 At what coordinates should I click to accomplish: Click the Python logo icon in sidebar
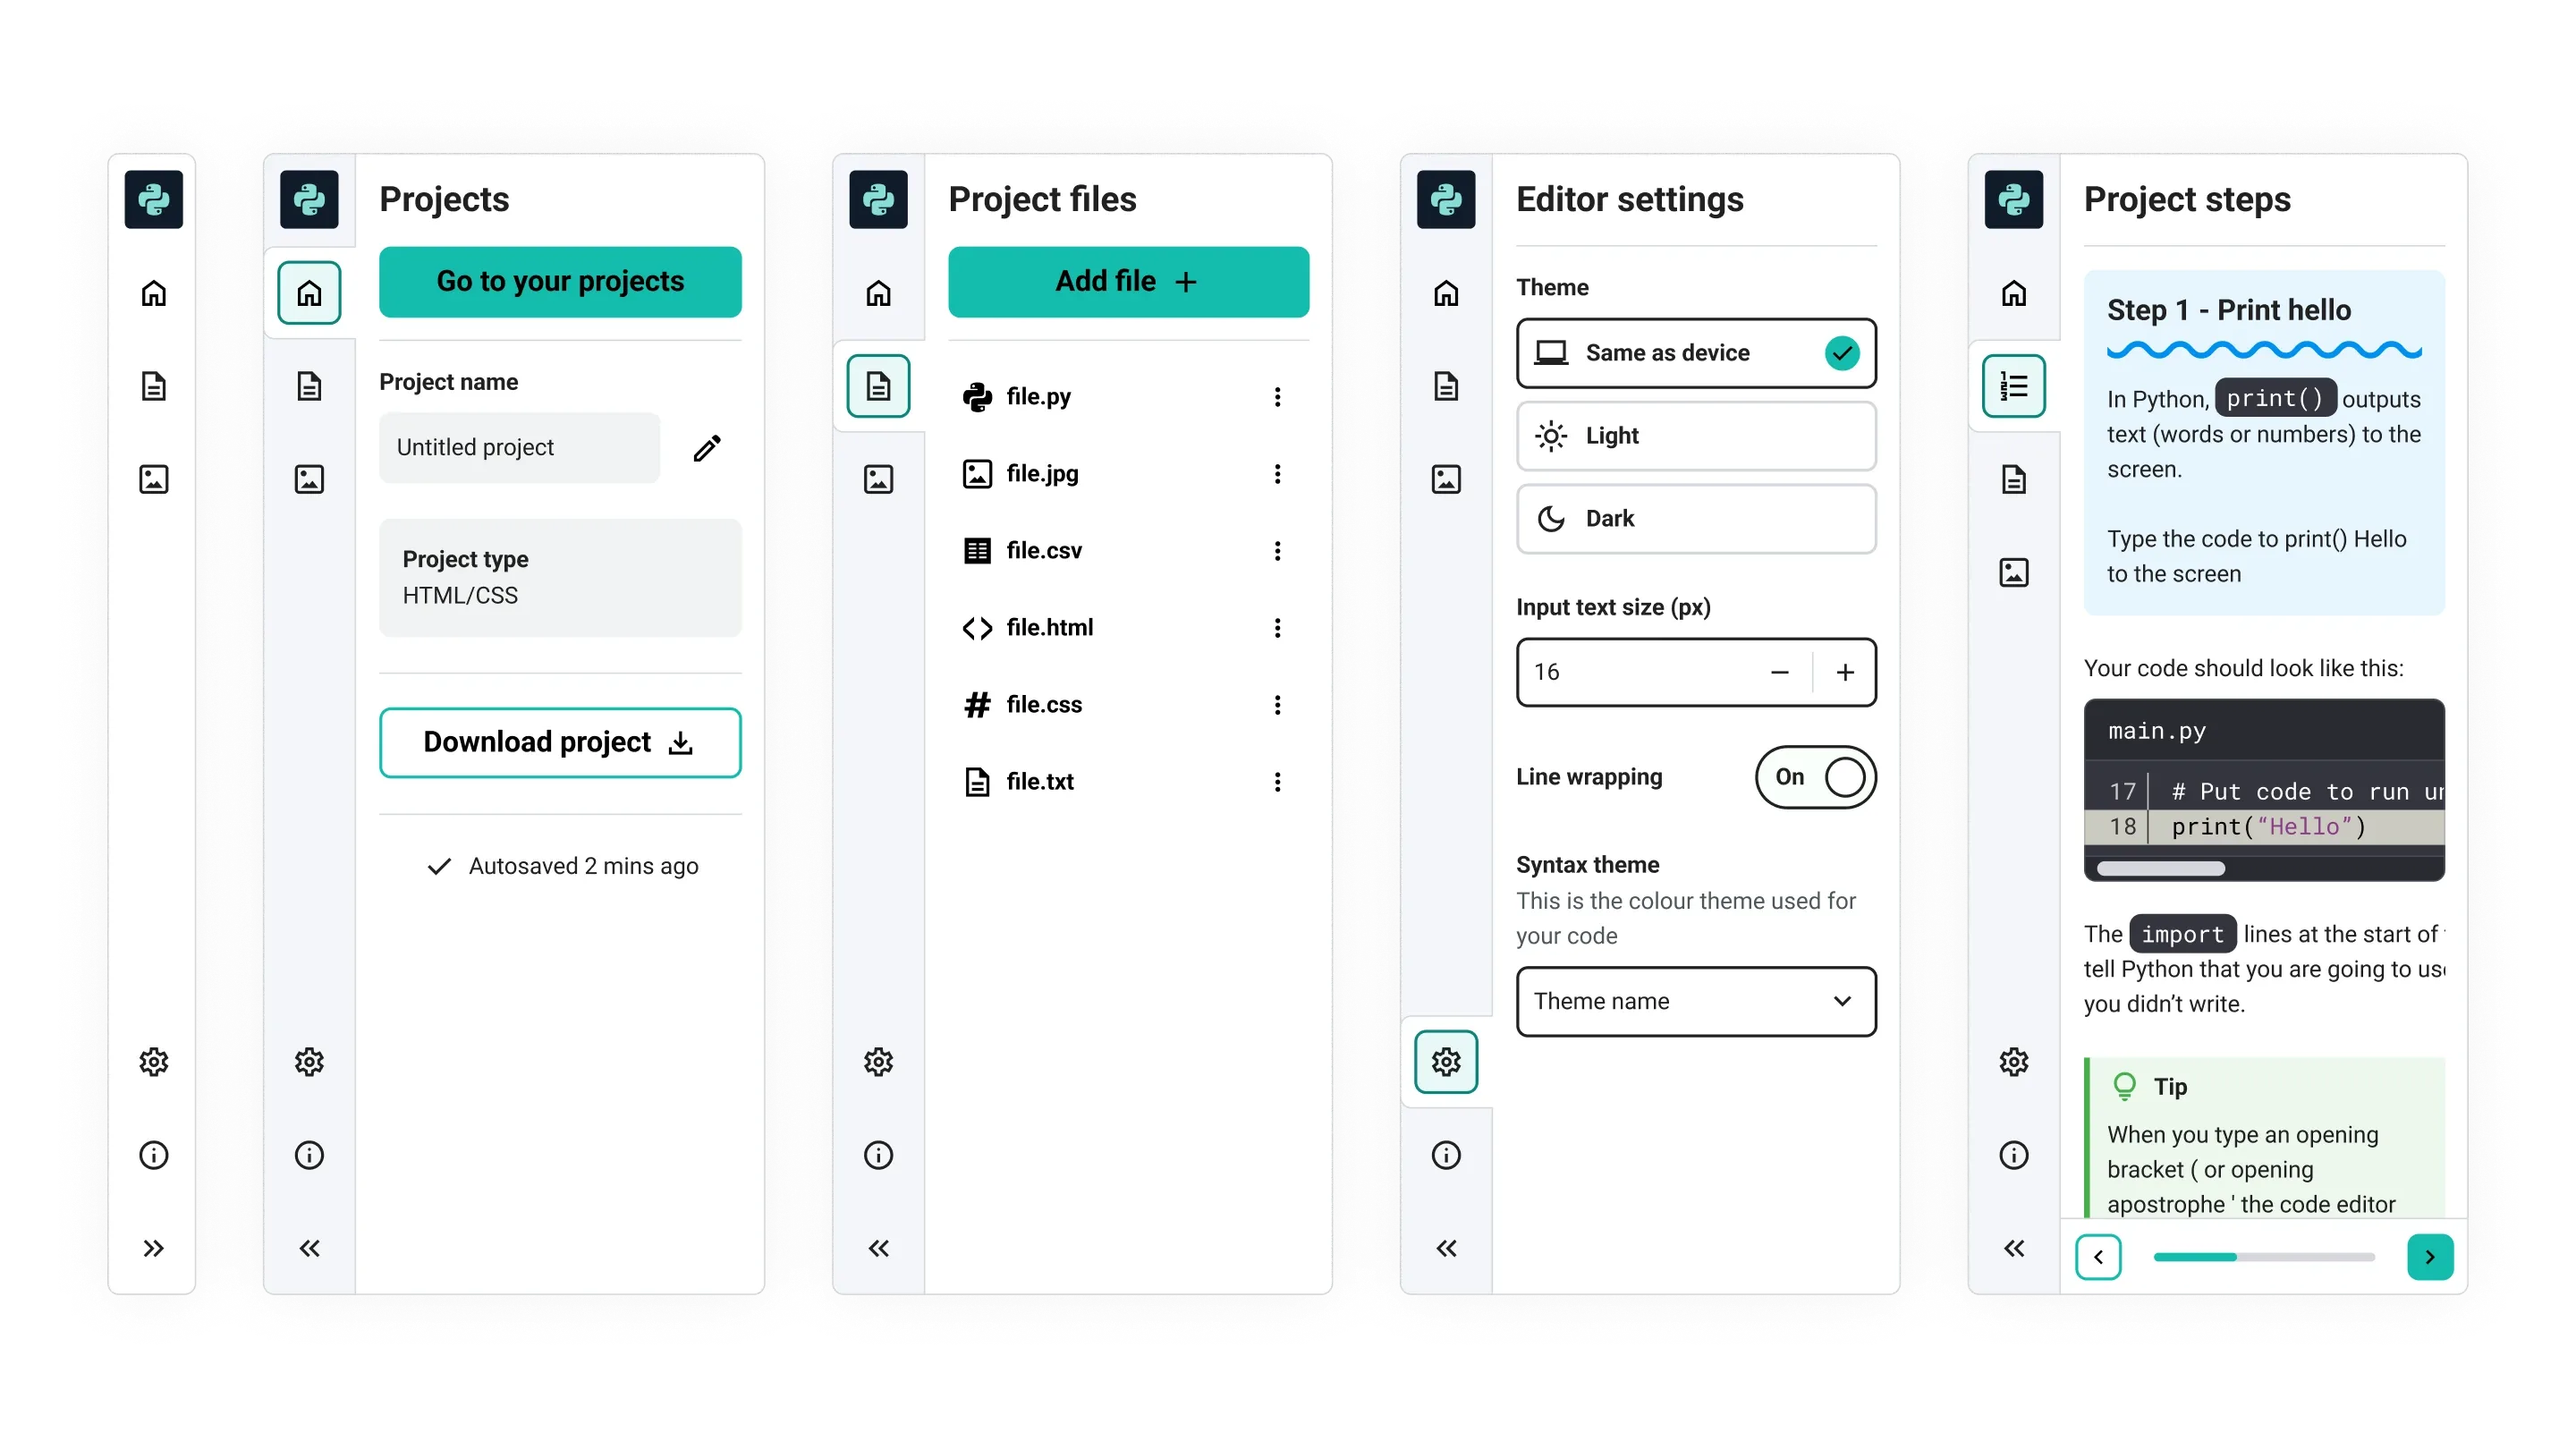tap(154, 199)
